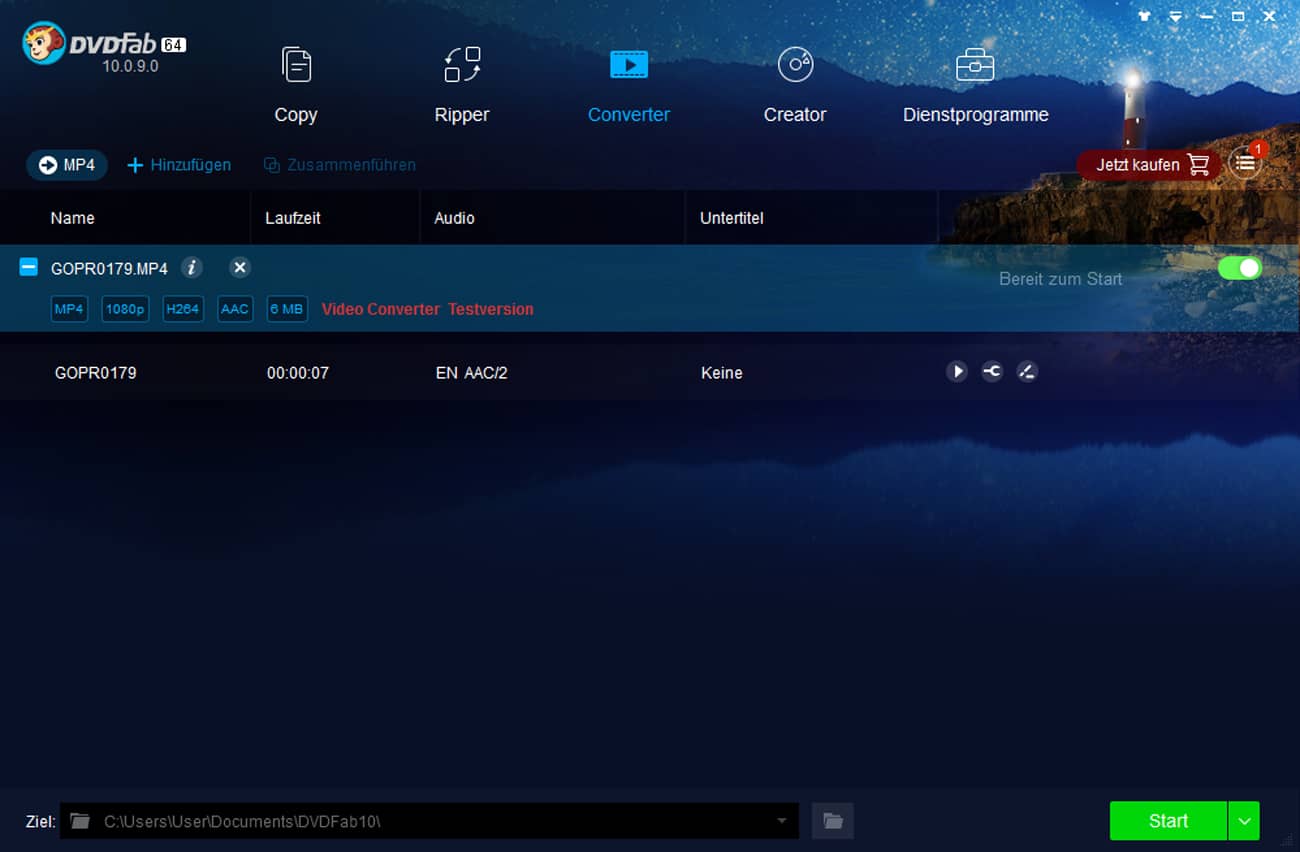The width and height of the screenshot is (1300, 852).
Task: Show info for GOPR0179.MP4
Action: pyautogui.click(x=192, y=267)
